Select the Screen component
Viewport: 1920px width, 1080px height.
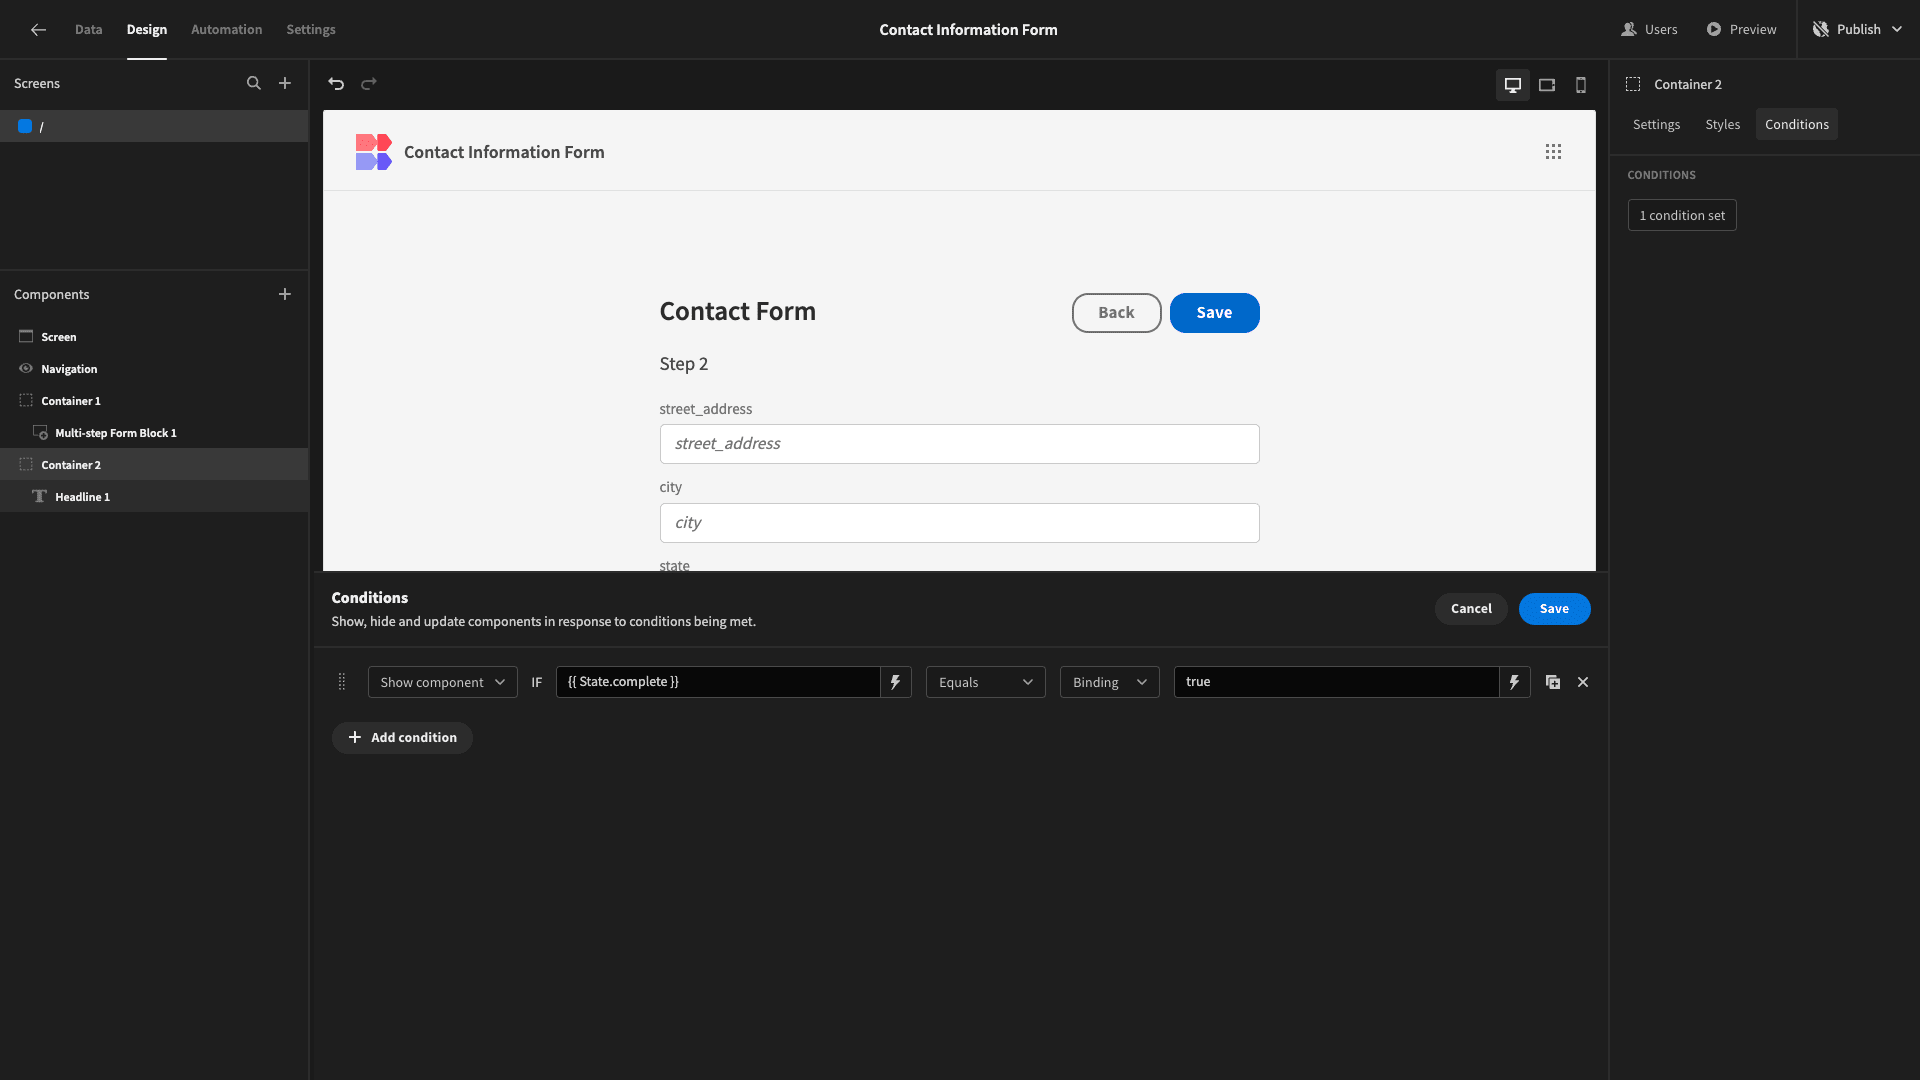[x=154, y=337]
